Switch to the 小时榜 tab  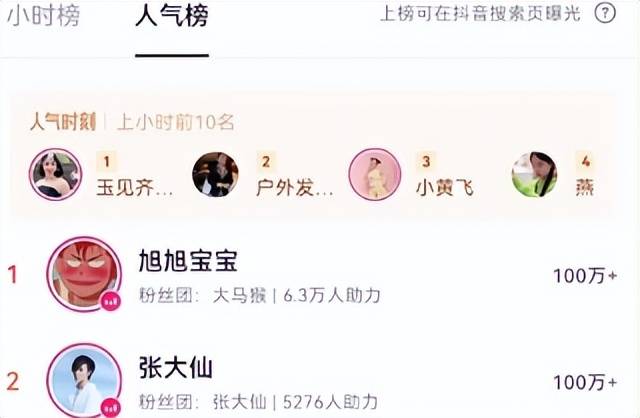tap(43, 16)
